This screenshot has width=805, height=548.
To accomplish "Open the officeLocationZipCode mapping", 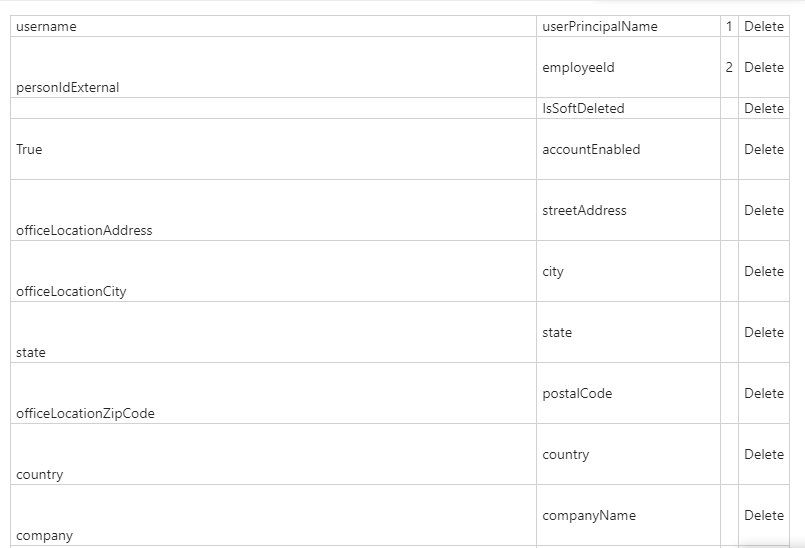I will click(x=85, y=413).
